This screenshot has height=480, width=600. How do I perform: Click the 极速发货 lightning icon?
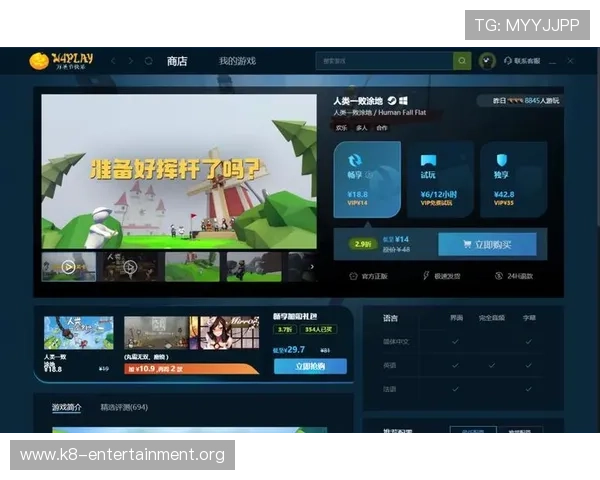point(426,276)
